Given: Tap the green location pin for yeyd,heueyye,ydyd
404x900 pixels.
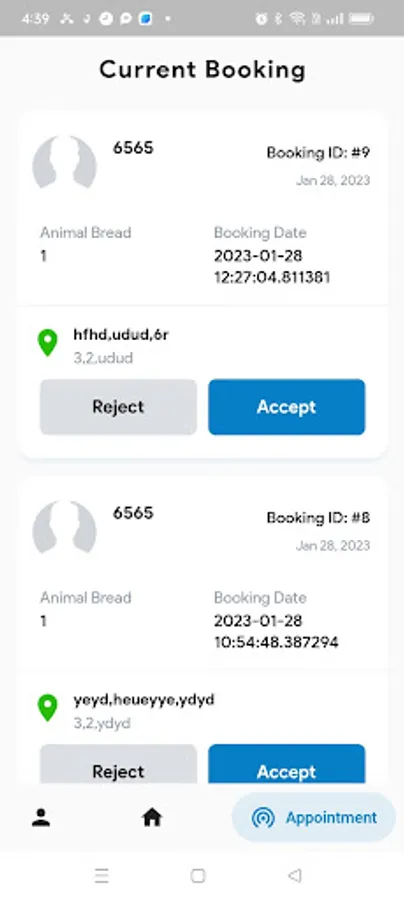Looking at the screenshot, I should 48,708.
